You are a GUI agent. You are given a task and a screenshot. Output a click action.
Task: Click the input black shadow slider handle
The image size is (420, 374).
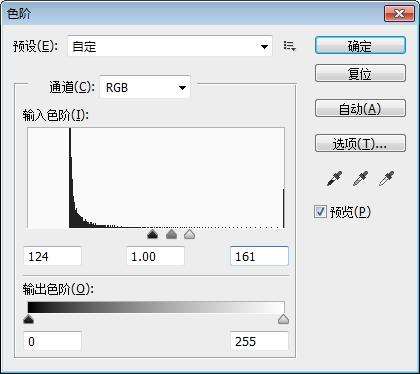152,234
